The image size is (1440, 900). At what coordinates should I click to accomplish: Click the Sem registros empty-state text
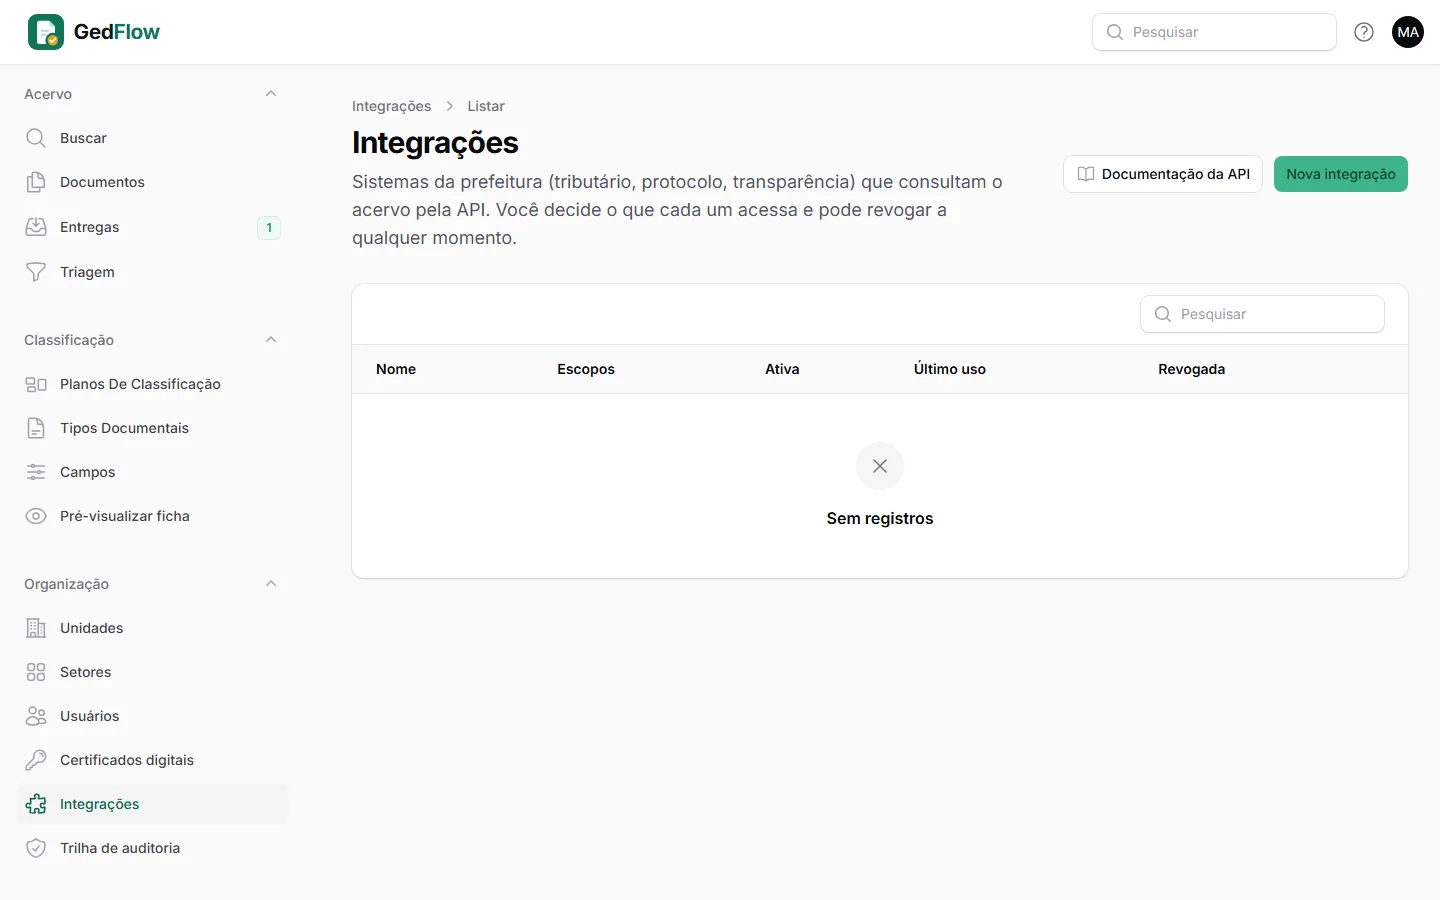tap(880, 518)
